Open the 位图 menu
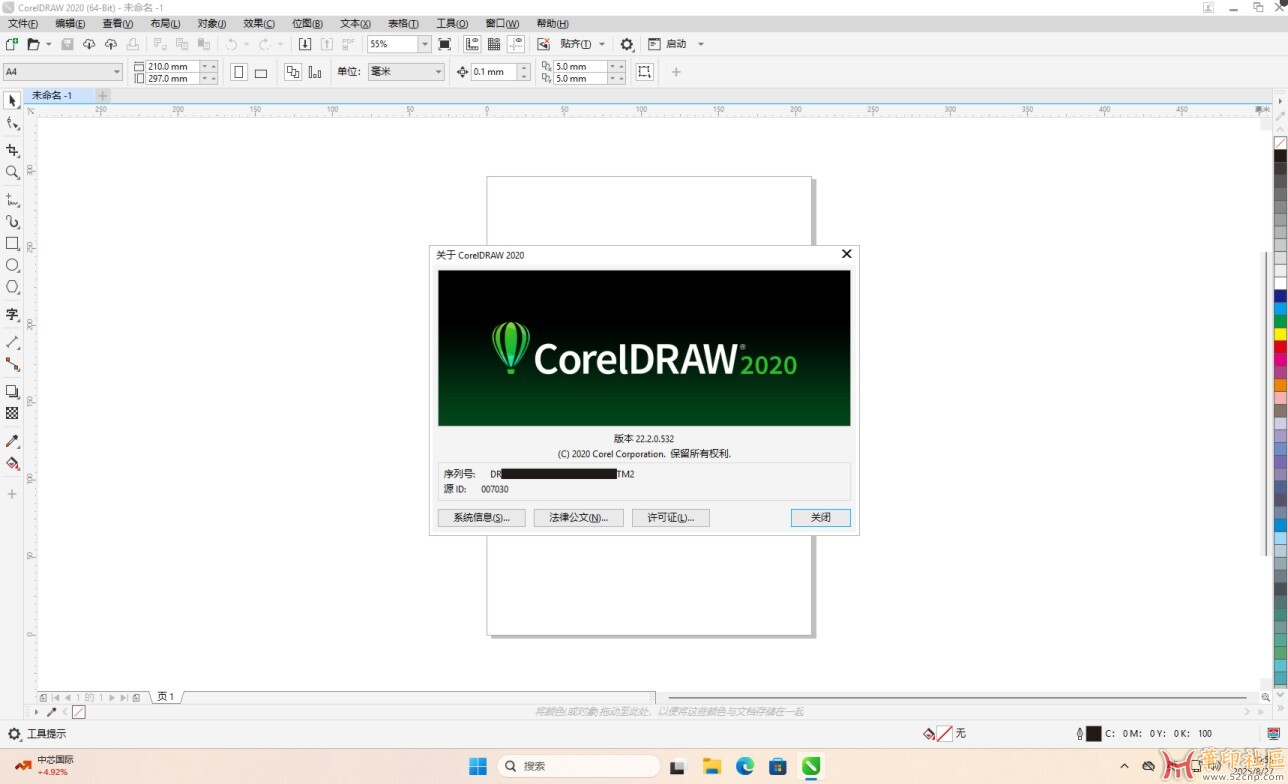The height and width of the screenshot is (784, 1288). click(x=307, y=23)
